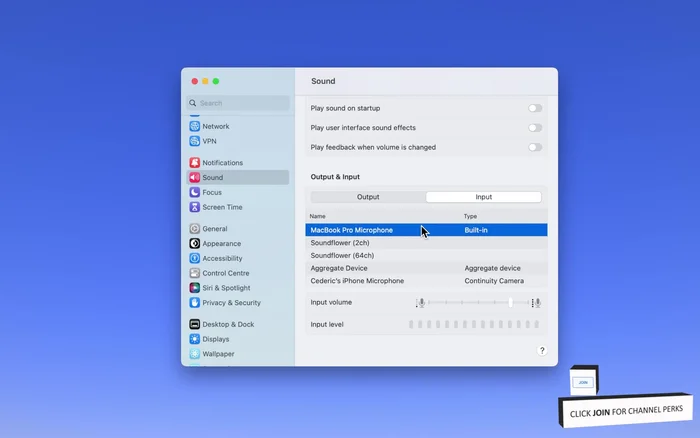
Task: Open the Network settings icon in sidebar
Action: click(x=194, y=127)
